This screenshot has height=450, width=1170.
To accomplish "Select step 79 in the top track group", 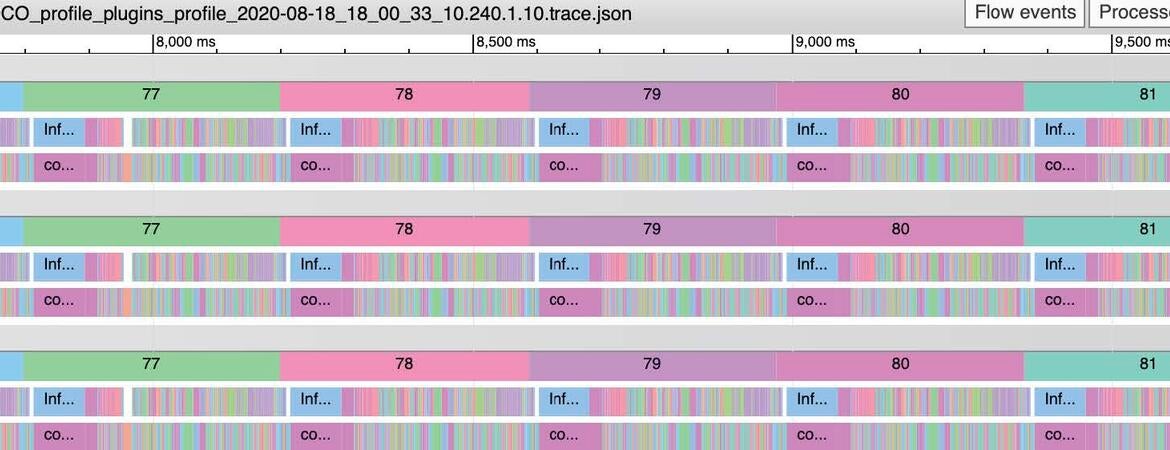I will click(653, 96).
